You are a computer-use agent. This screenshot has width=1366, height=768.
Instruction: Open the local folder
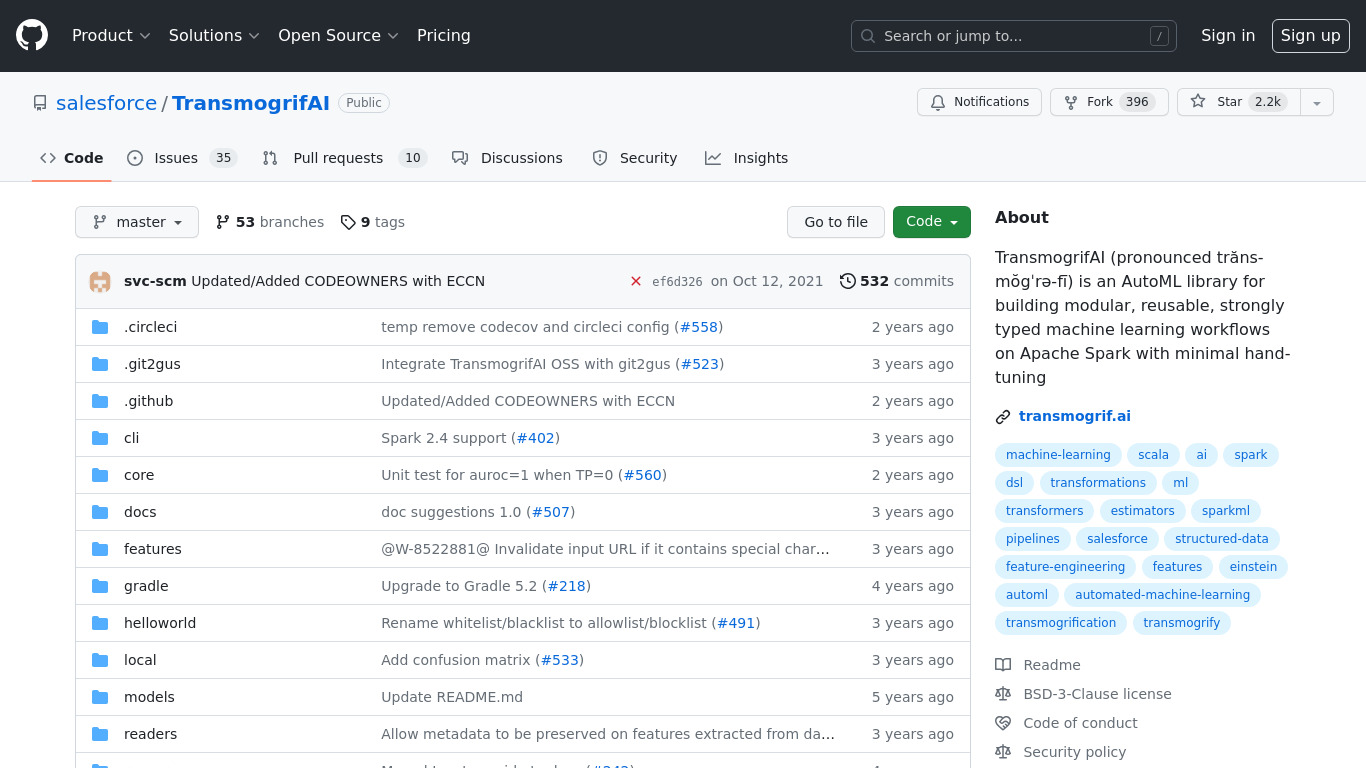pos(140,660)
